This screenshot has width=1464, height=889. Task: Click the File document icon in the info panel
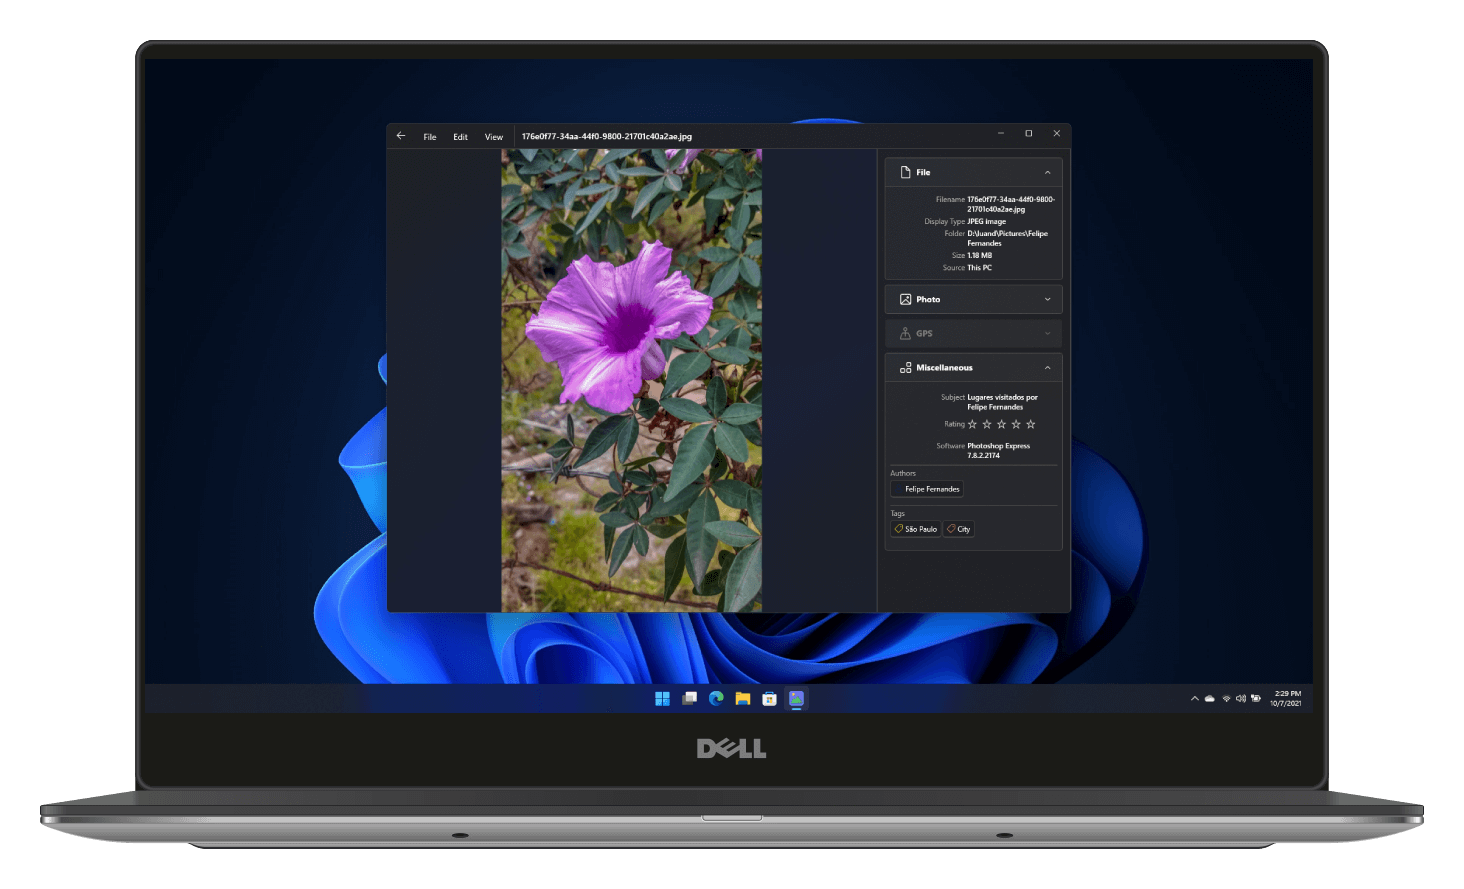[906, 171]
